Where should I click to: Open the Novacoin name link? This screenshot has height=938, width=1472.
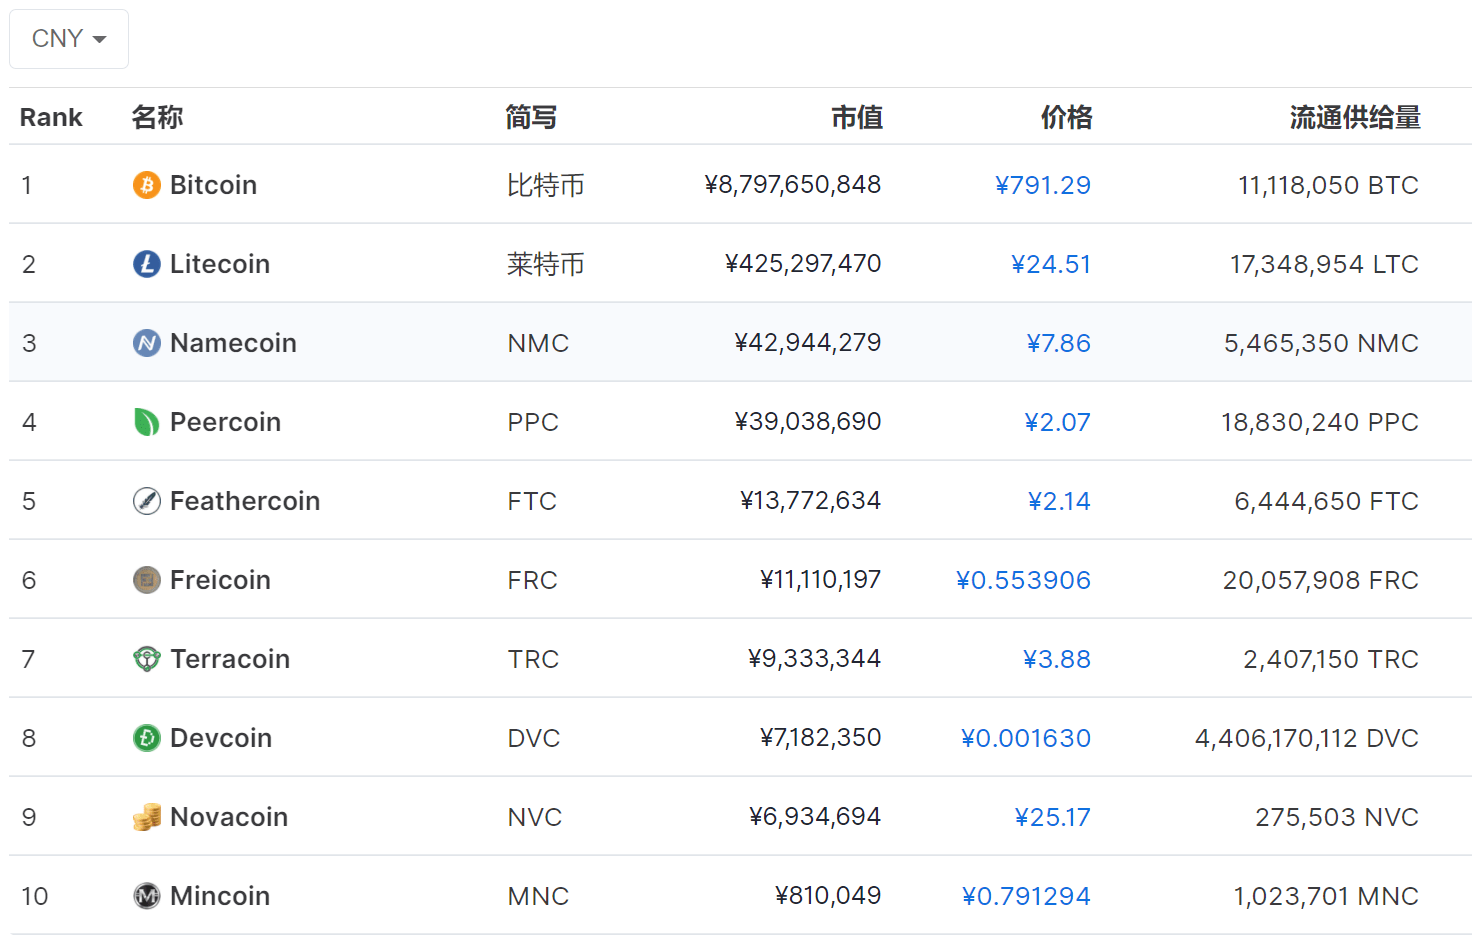tap(229, 817)
